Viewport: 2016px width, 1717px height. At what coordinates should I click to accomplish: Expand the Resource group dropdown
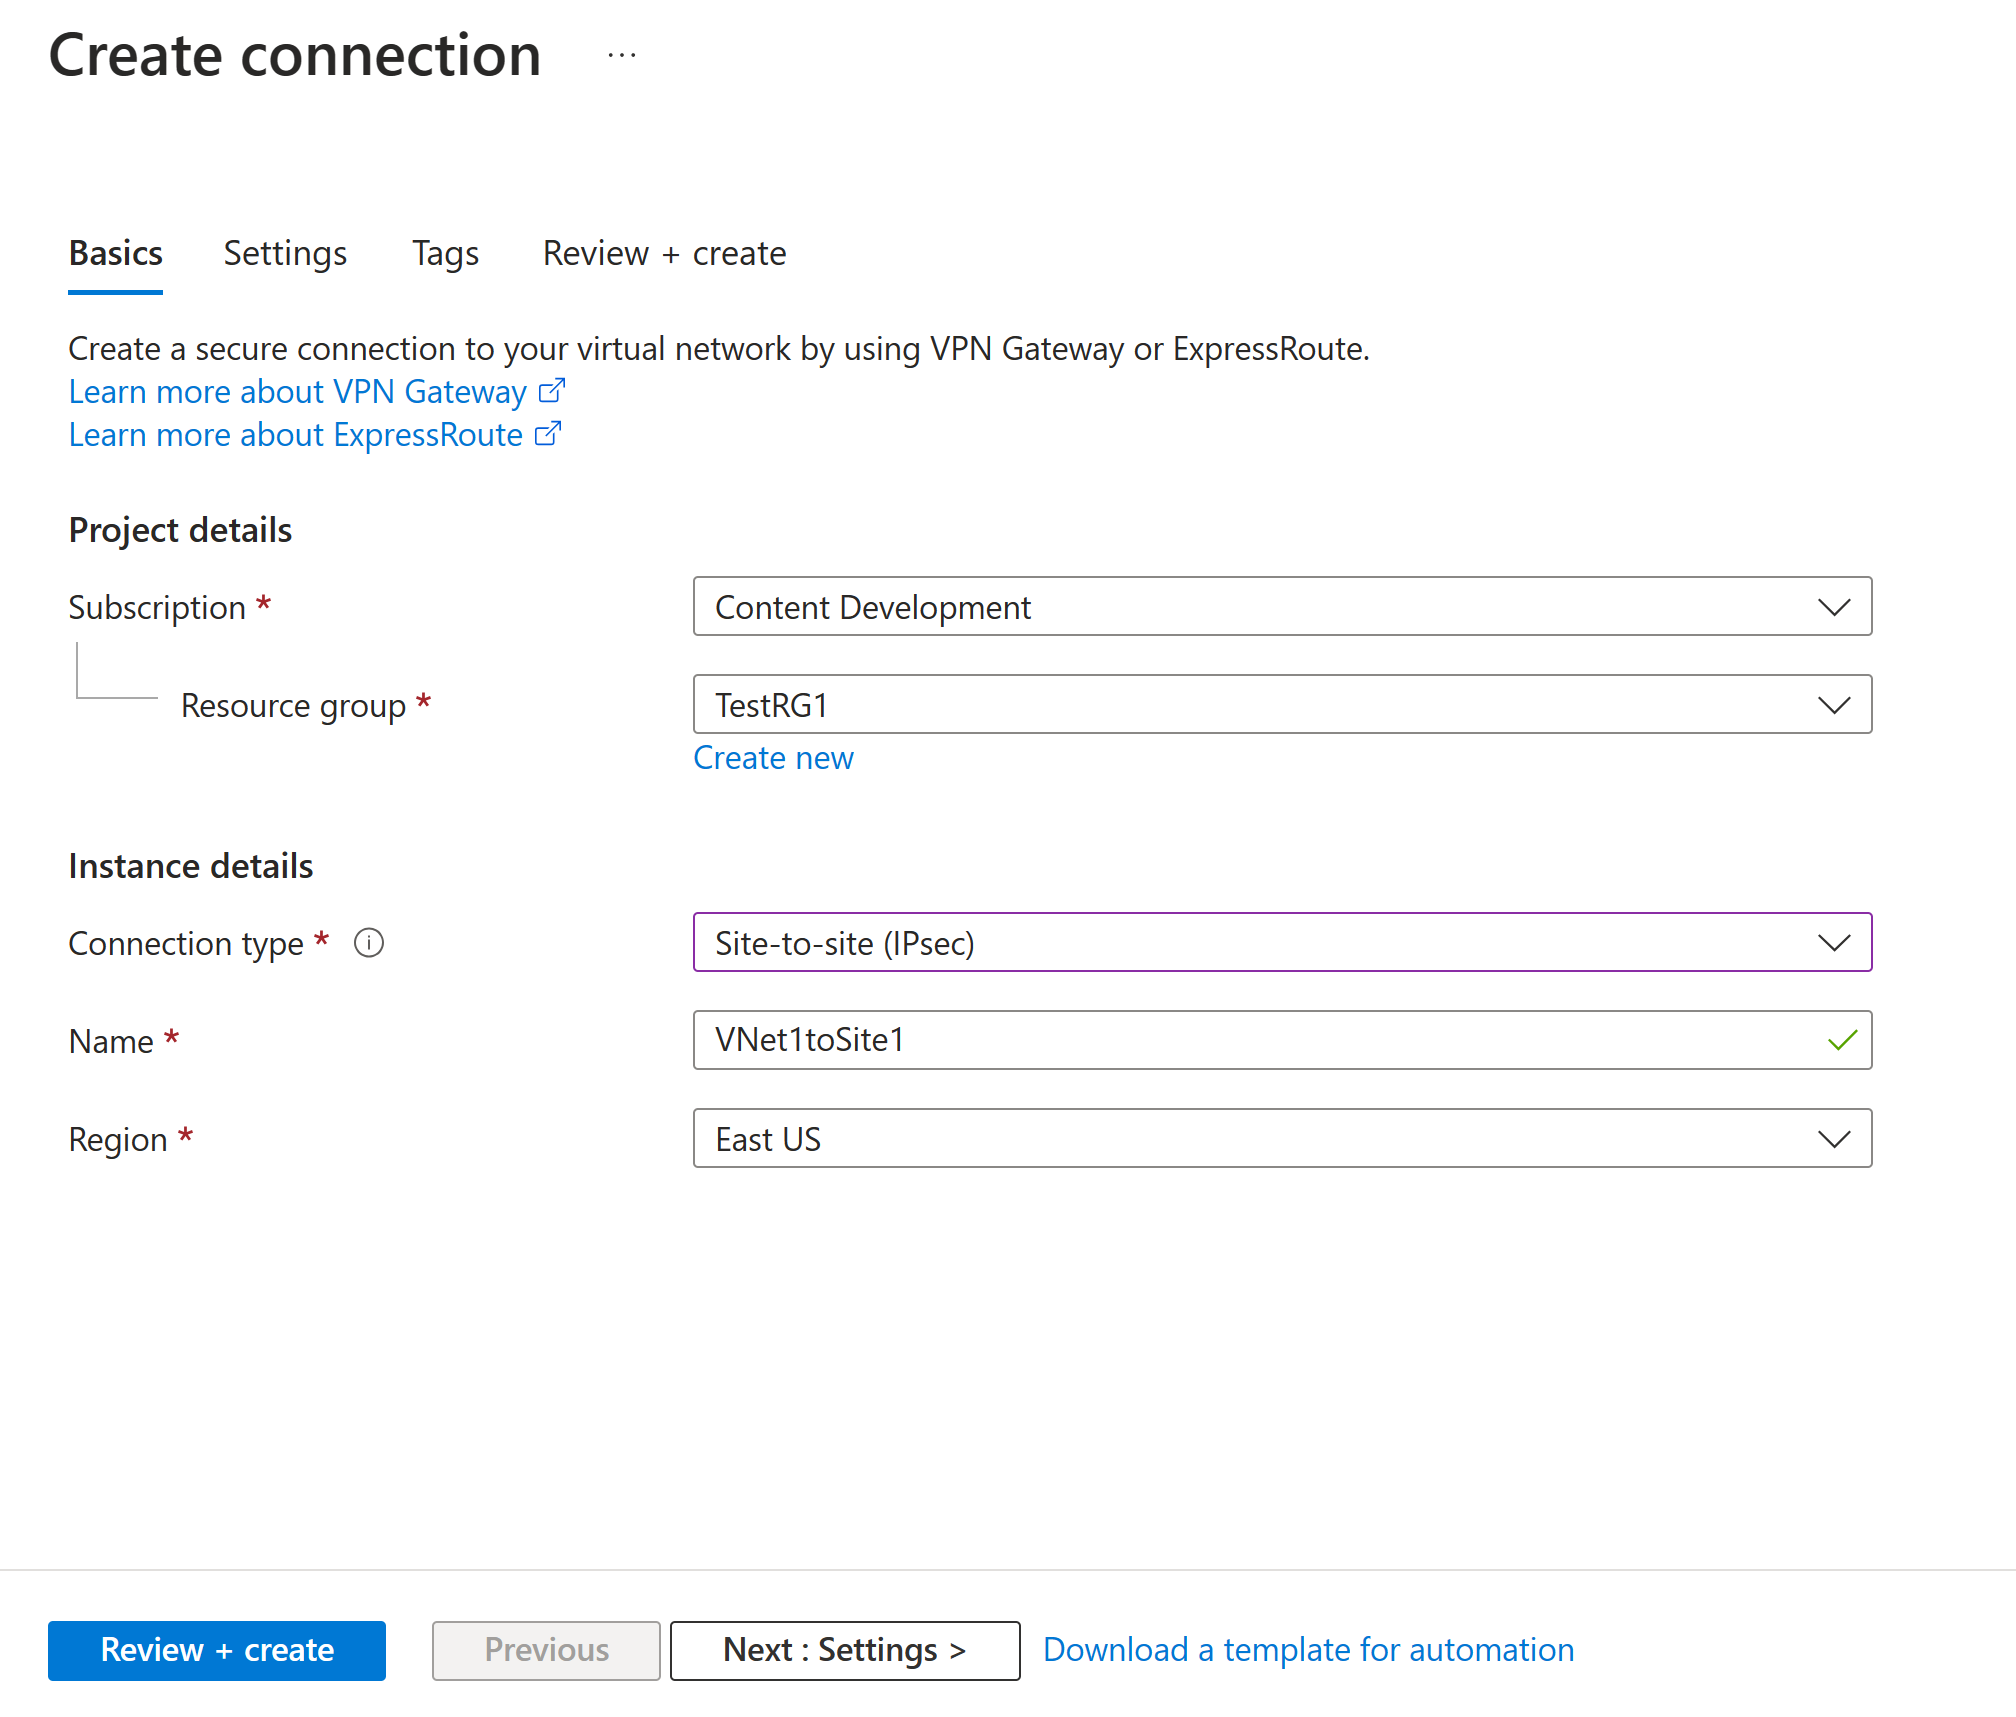pos(1282,704)
